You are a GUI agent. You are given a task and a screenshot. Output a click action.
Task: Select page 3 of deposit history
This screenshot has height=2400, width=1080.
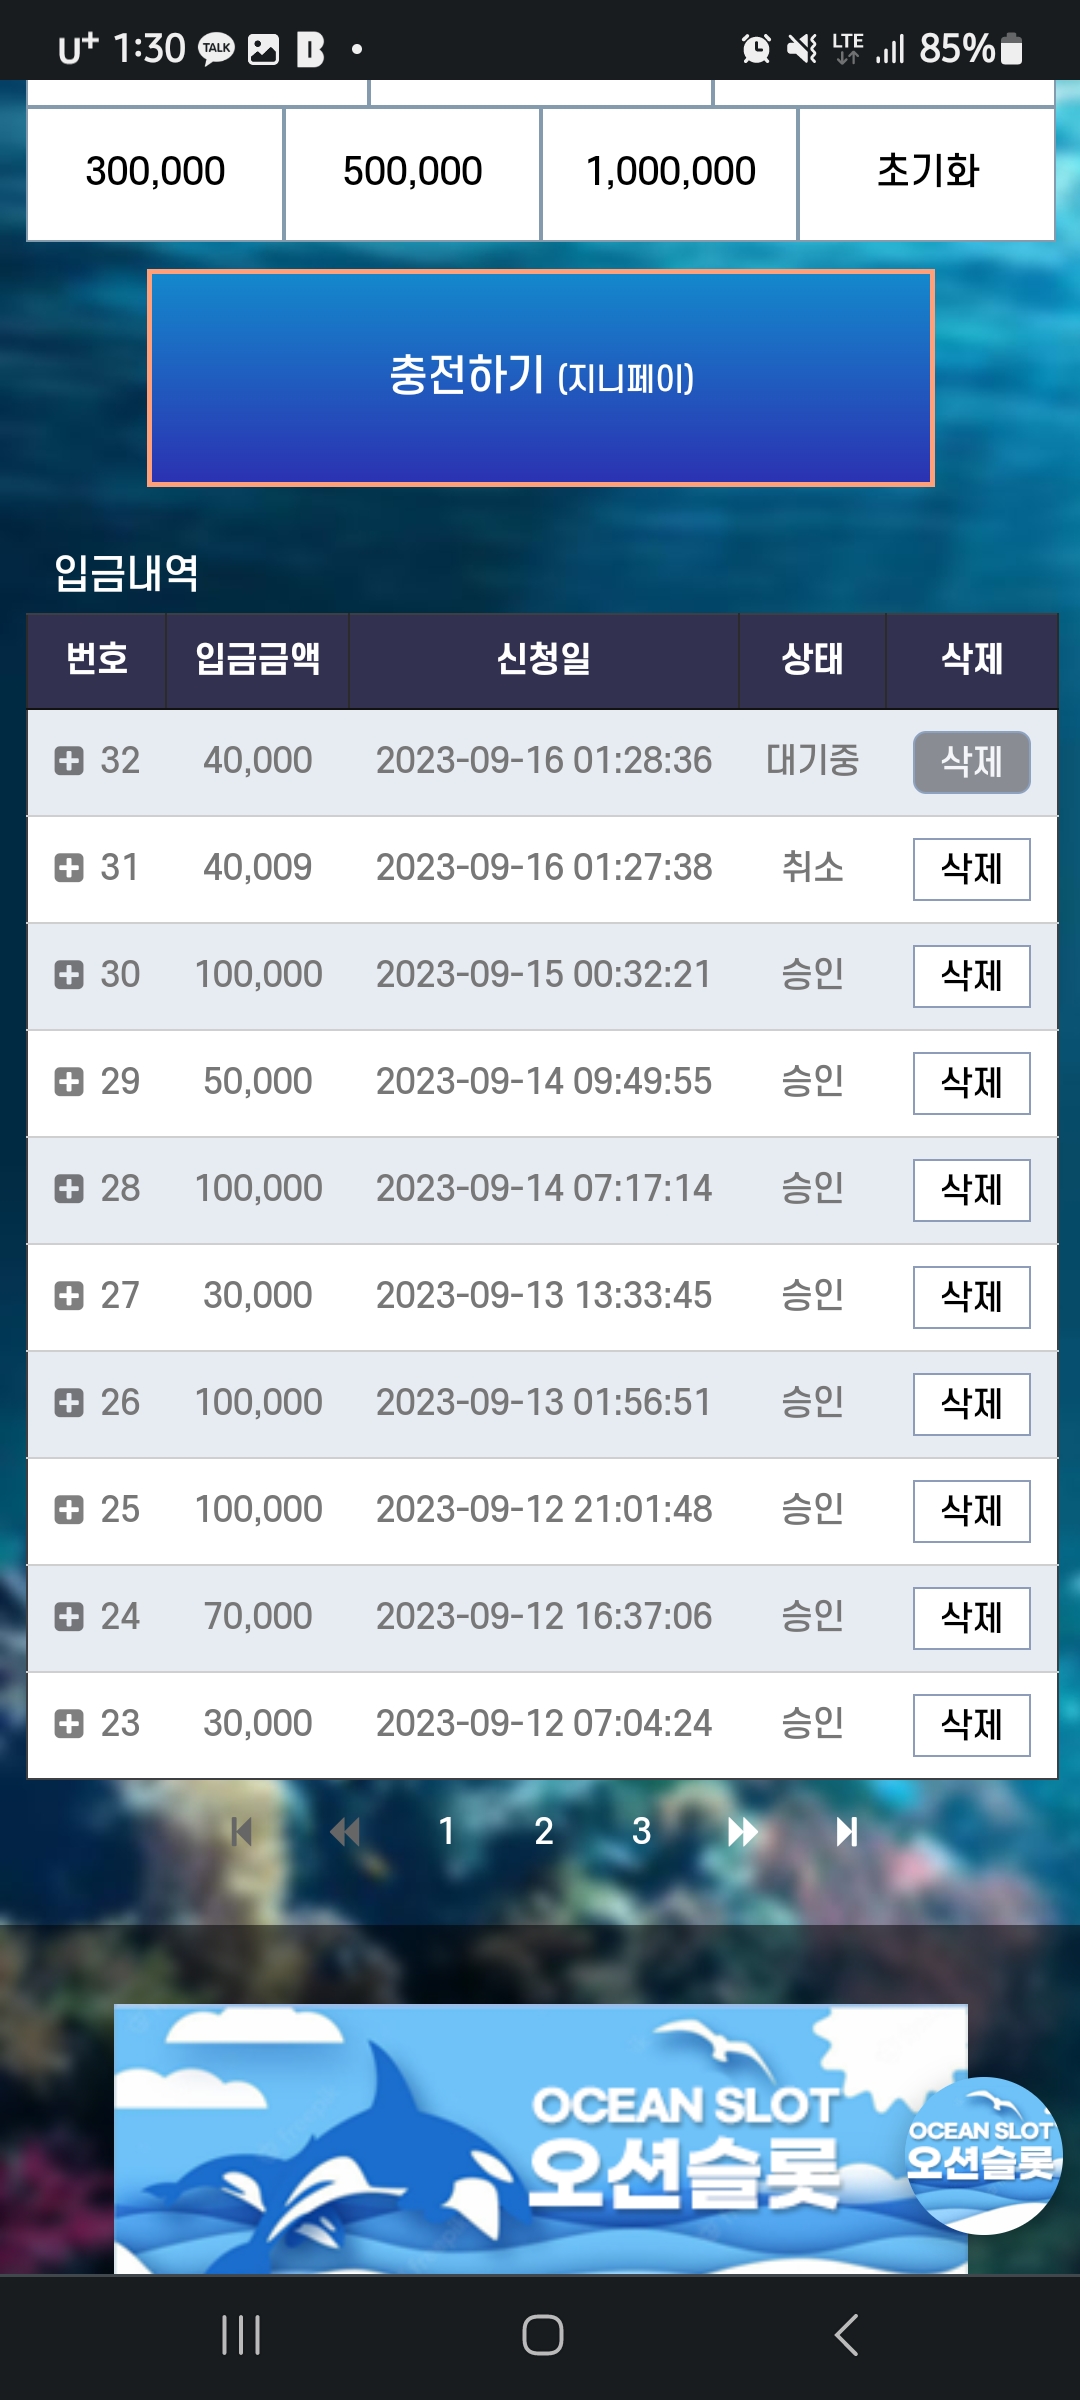pos(642,1832)
